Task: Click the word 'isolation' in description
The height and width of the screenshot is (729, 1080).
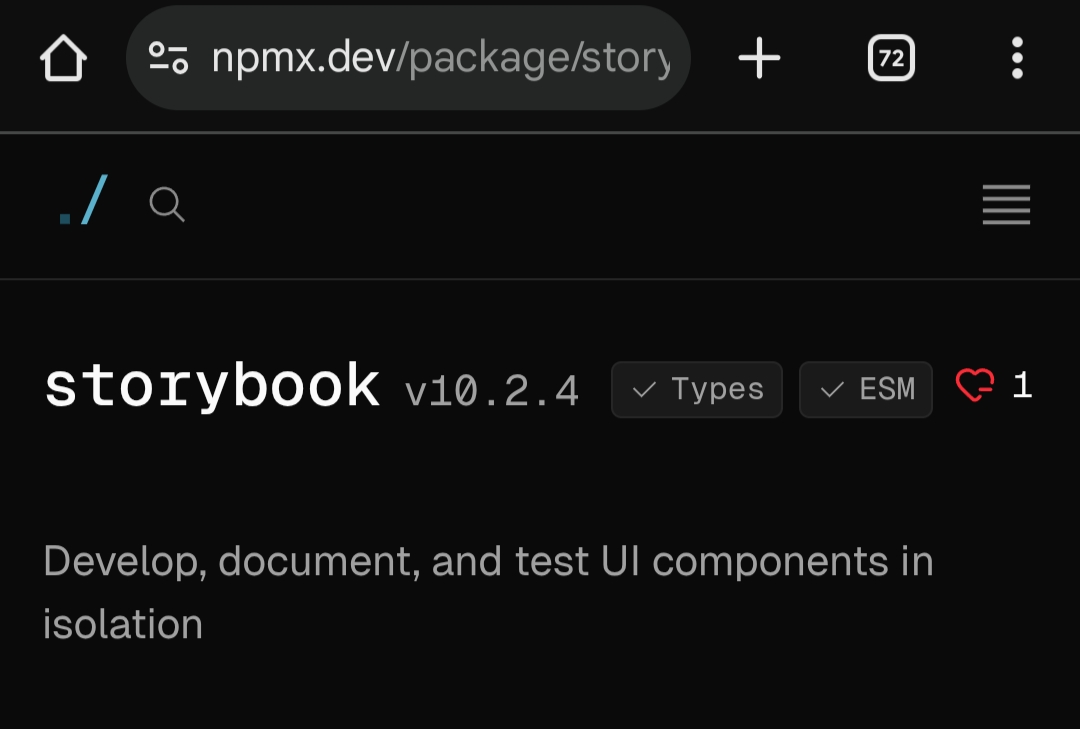Action: coord(123,624)
